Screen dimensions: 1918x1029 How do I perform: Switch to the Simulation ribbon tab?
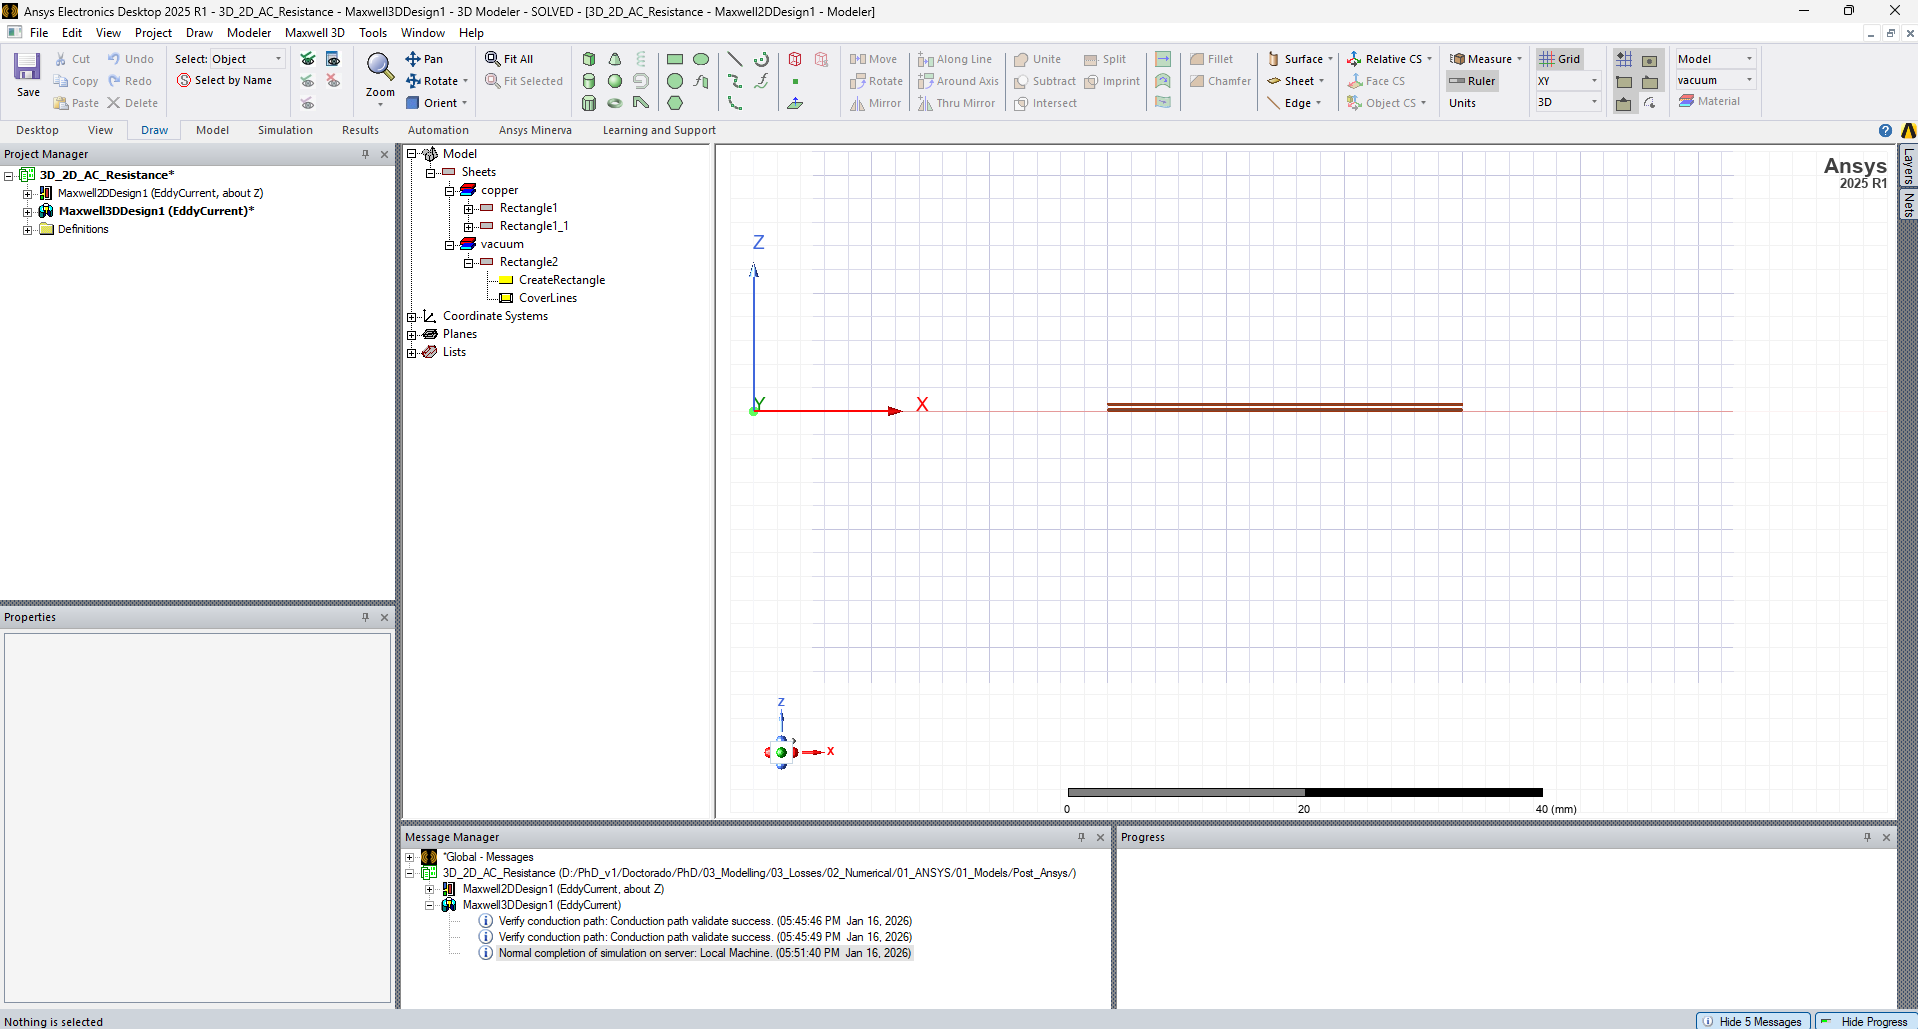[285, 130]
